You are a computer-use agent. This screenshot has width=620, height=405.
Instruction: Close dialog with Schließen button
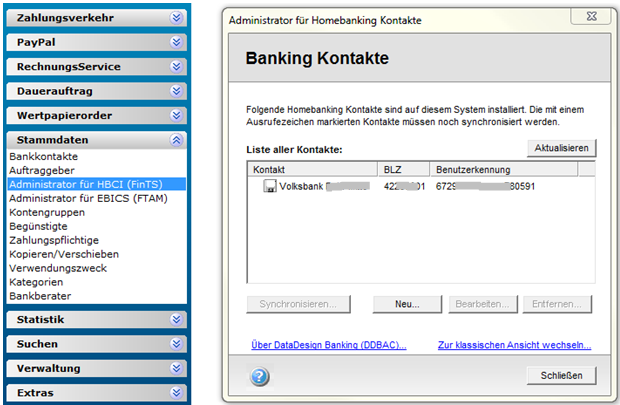pyautogui.click(x=561, y=375)
